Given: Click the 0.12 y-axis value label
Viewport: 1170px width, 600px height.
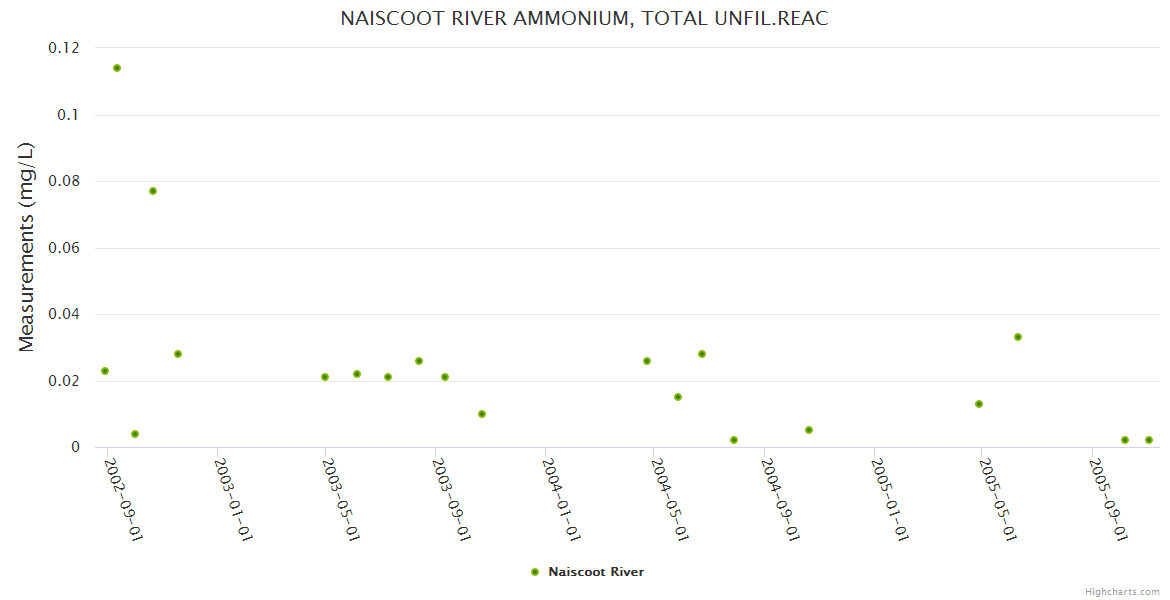Looking at the screenshot, I should point(64,48).
